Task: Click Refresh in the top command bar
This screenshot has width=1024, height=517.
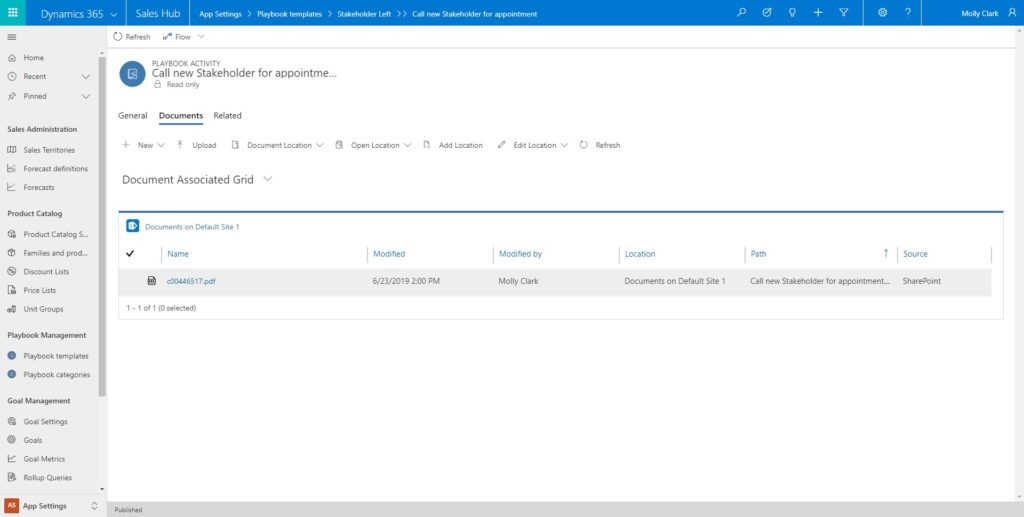Action: pyautogui.click(x=131, y=37)
